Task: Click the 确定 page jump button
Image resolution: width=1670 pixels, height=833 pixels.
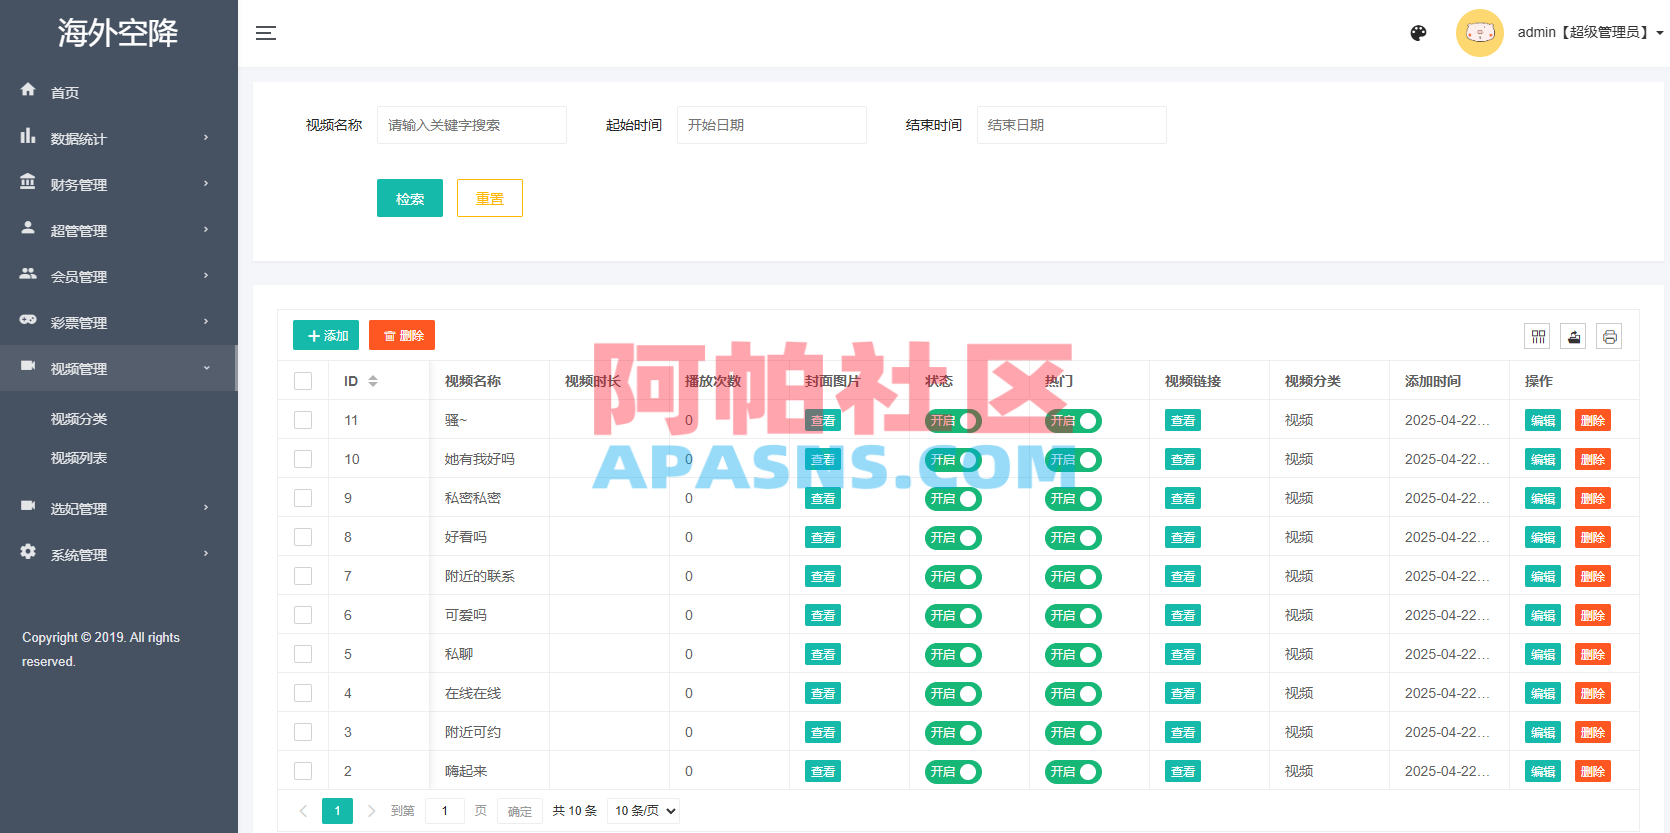Action: click(520, 811)
